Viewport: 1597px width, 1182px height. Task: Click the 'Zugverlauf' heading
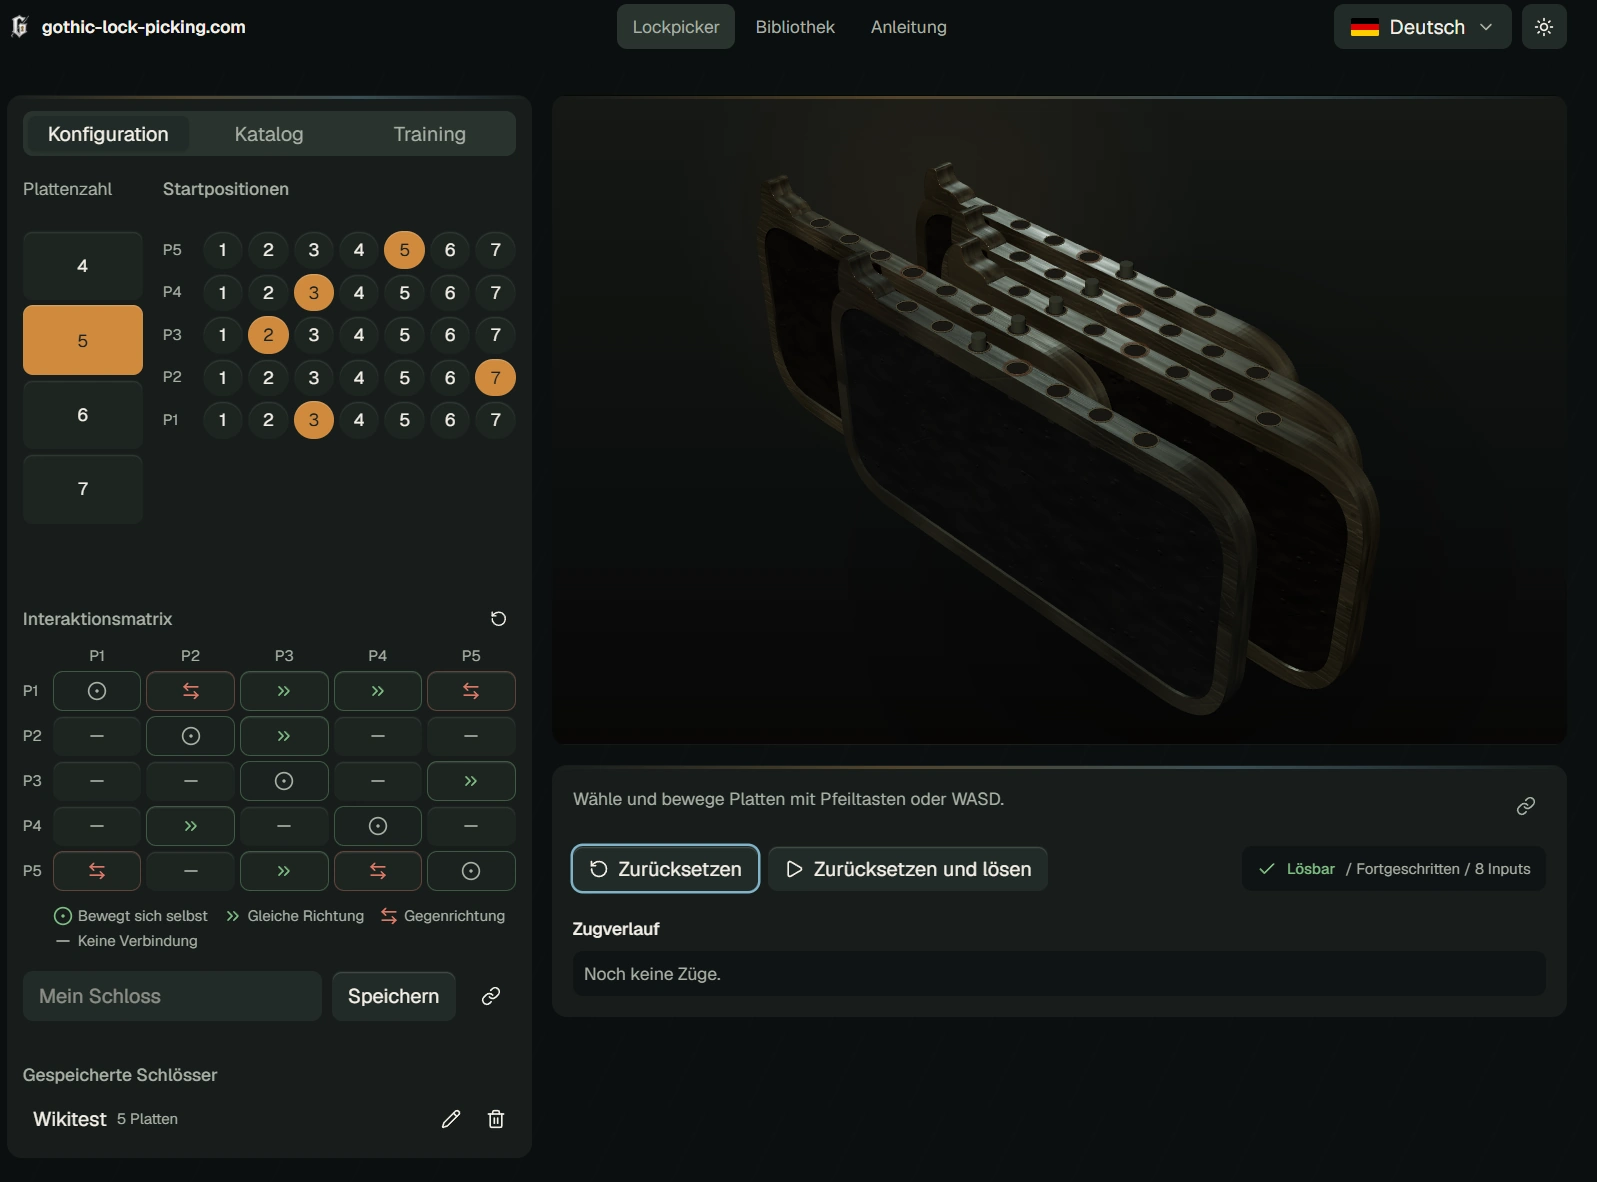616,929
